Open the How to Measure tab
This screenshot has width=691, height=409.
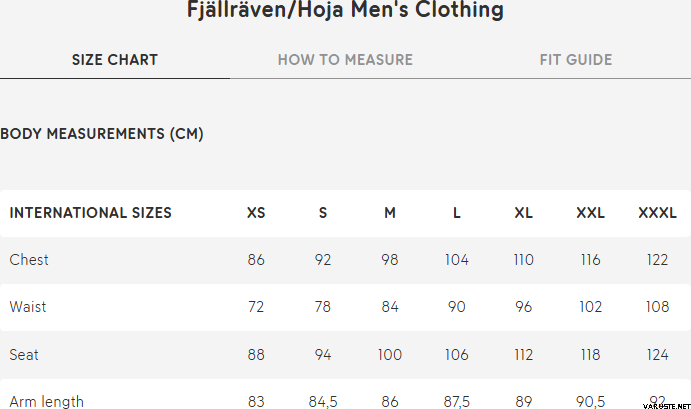(345, 60)
